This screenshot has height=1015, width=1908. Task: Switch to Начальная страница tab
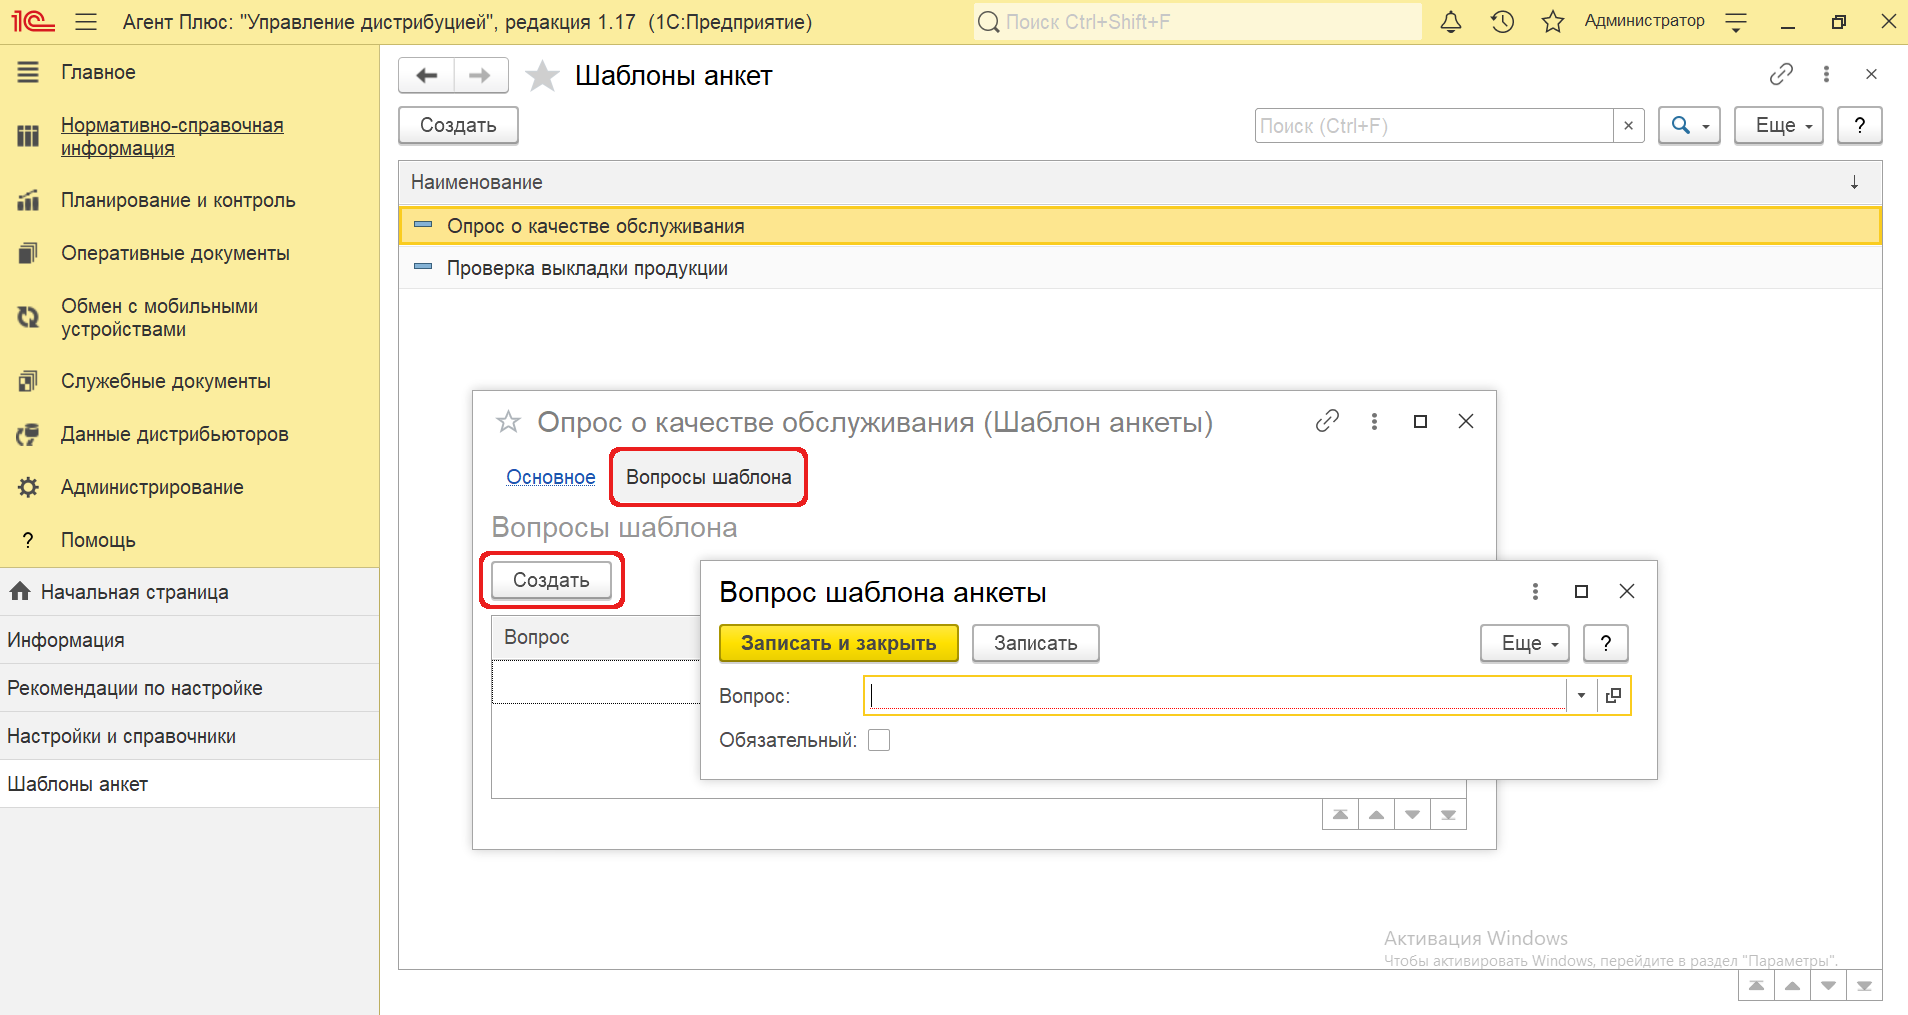click(x=189, y=592)
